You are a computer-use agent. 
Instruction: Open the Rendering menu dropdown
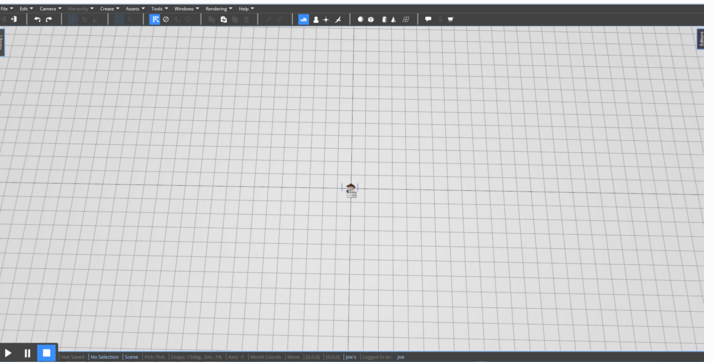[x=219, y=9]
